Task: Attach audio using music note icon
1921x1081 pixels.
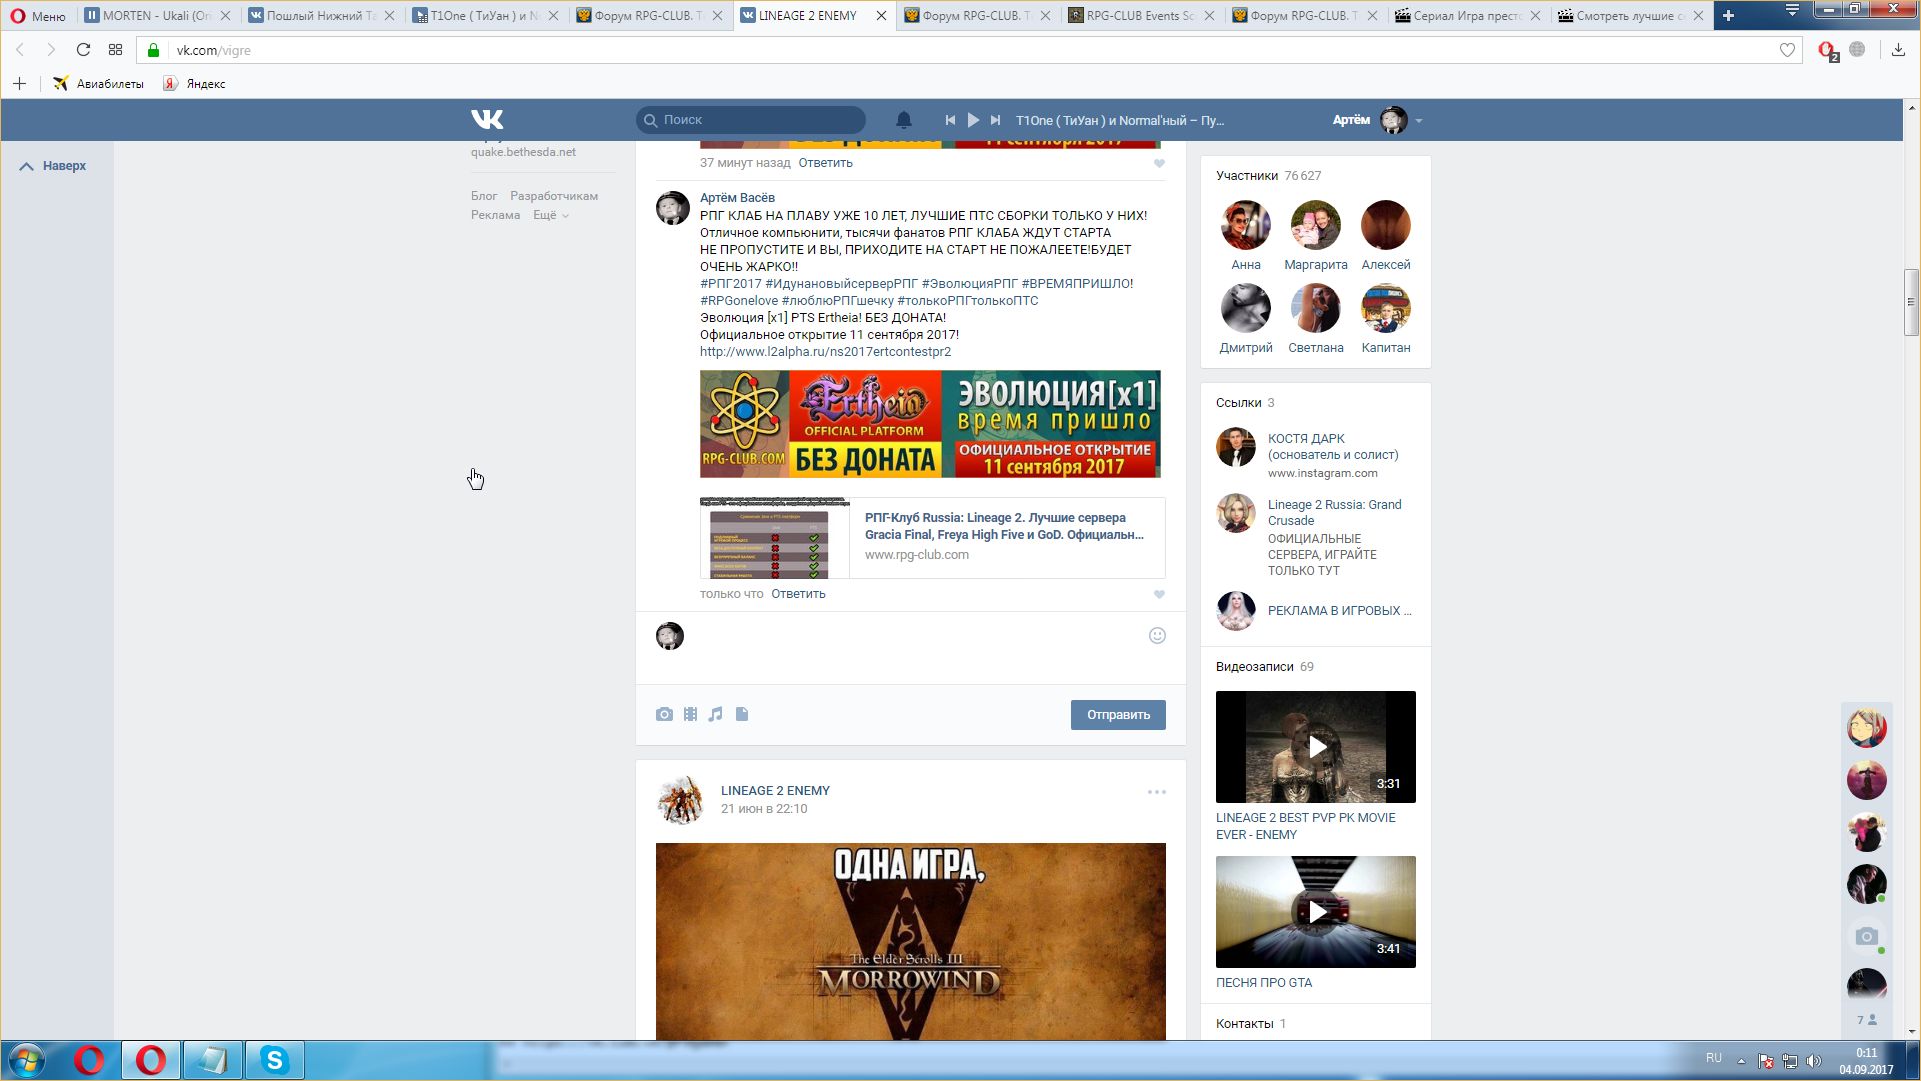Action: [x=716, y=714]
